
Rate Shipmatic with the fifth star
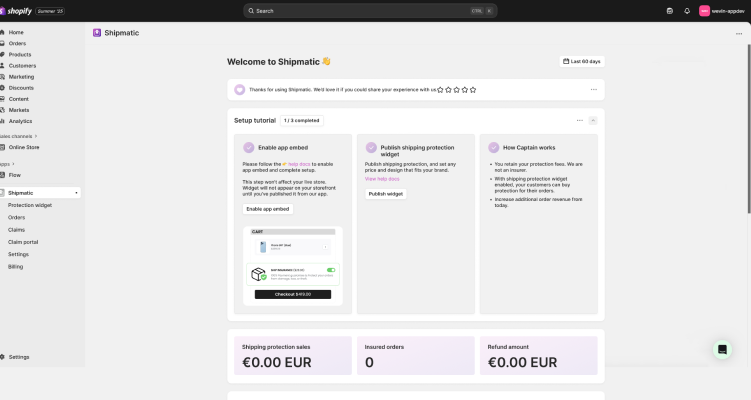pos(473,90)
